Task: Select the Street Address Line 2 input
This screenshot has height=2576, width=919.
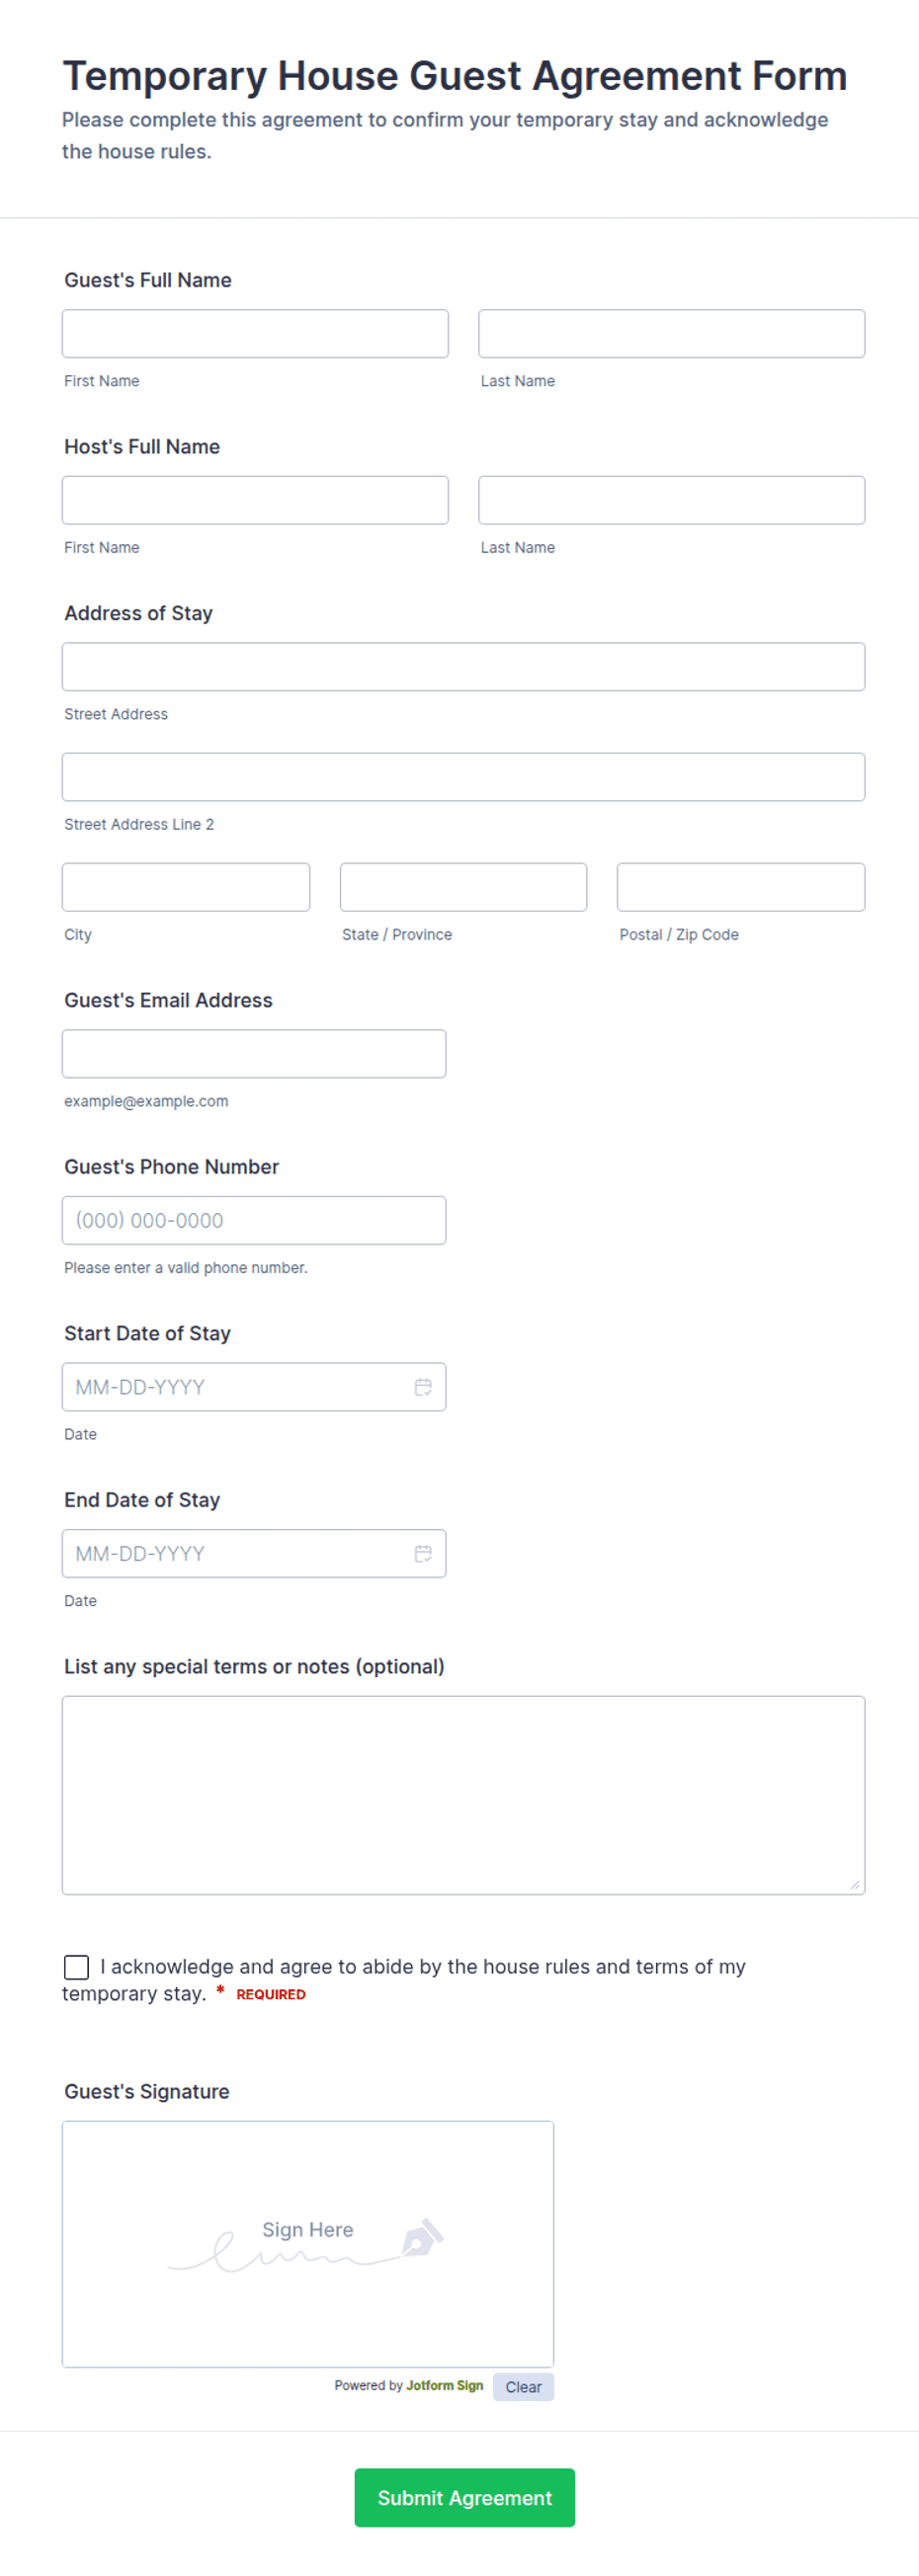Action: pyautogui.click(x=463, y=777)
